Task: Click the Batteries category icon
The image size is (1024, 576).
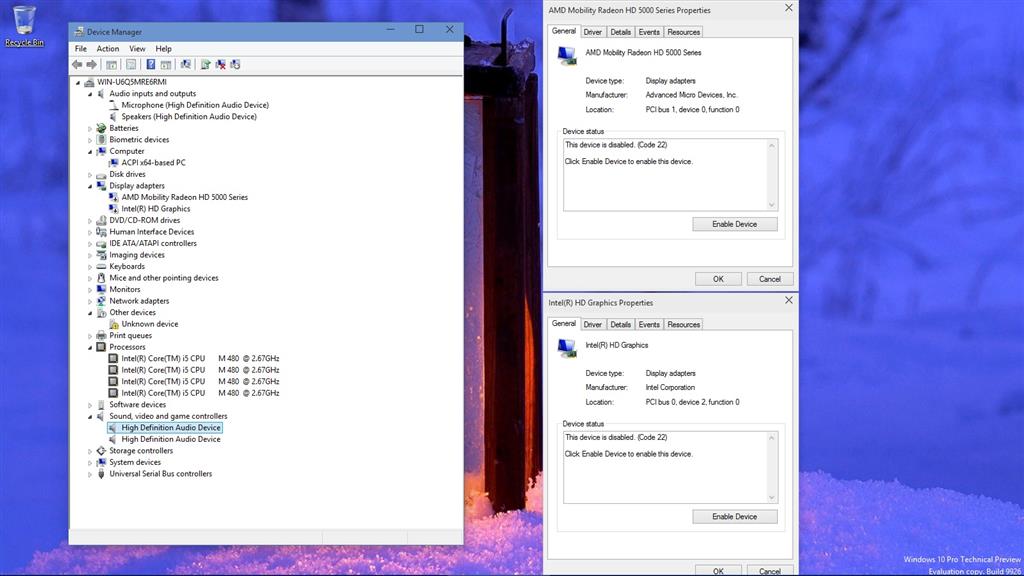Action: click(x=101, y=128)
